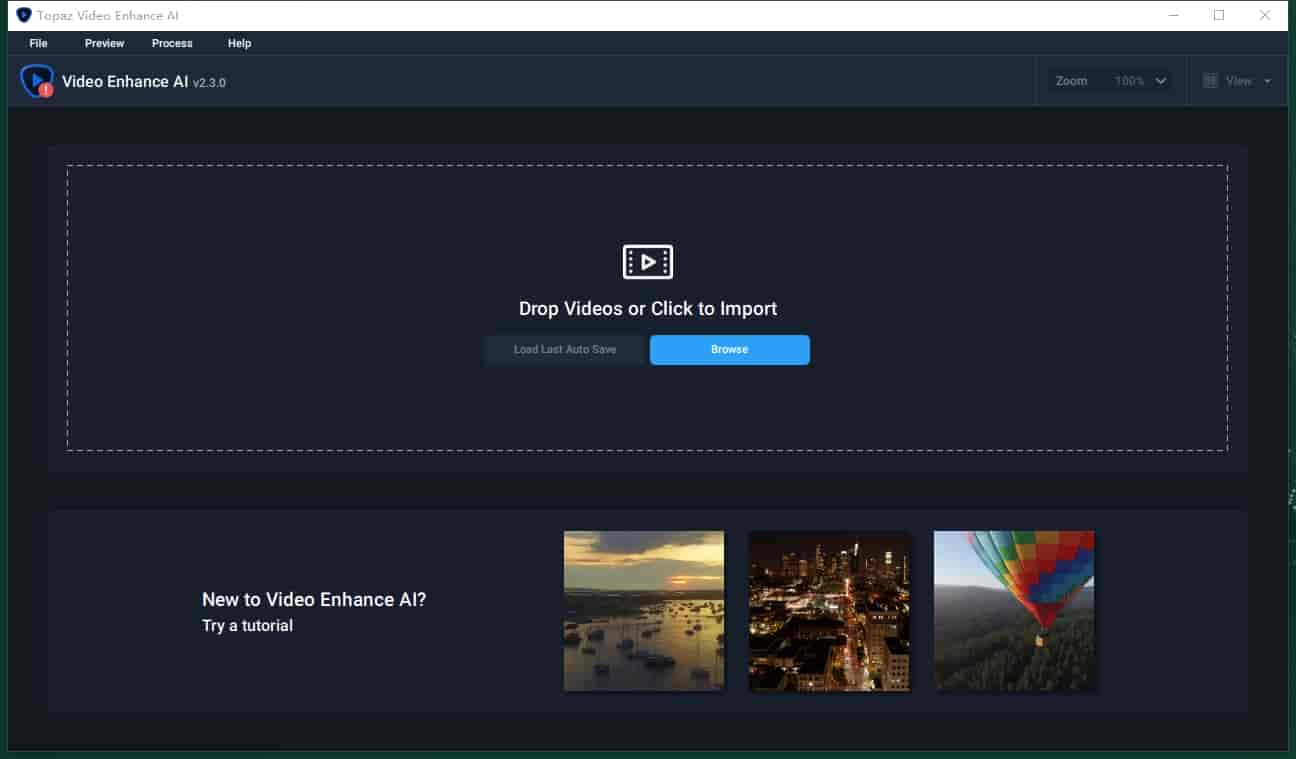Open the Process menu
Image resolution: width=1296 pixels, height=759 pixels.
point(171,43)
